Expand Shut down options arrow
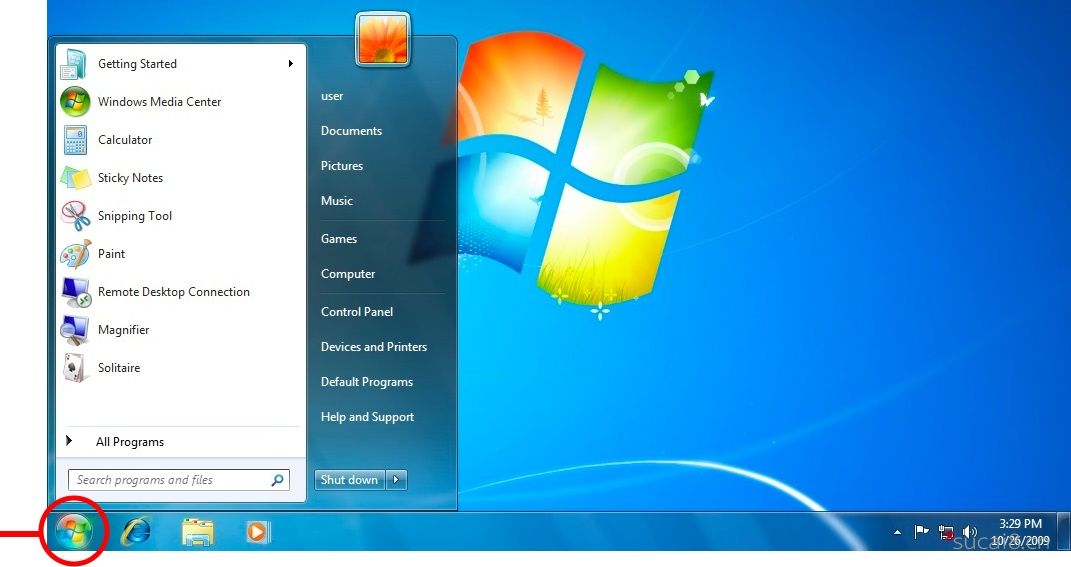This screenshot has width=1071, height=567. (398, 480)
